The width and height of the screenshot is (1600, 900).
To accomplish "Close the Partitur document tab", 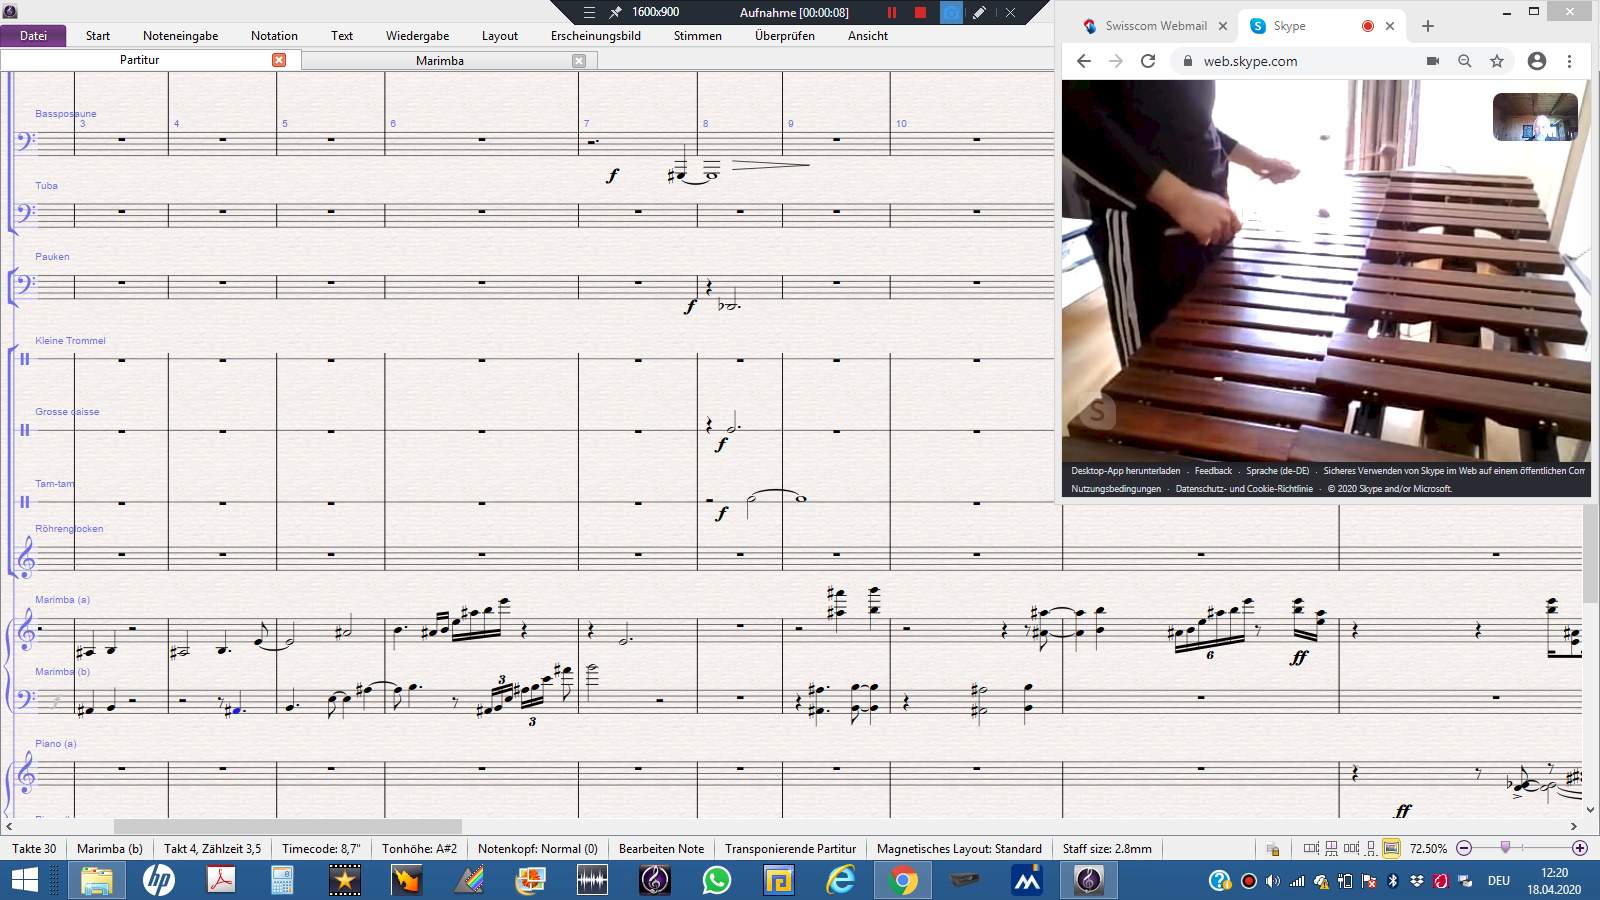I will (279, 60).
